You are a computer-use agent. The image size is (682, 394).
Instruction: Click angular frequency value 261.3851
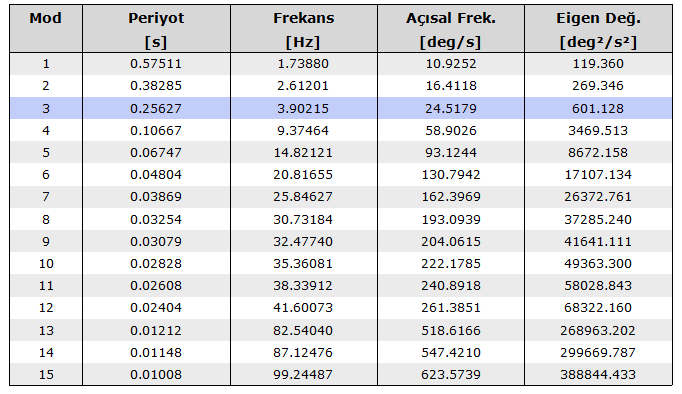click(x=451, y=308)
